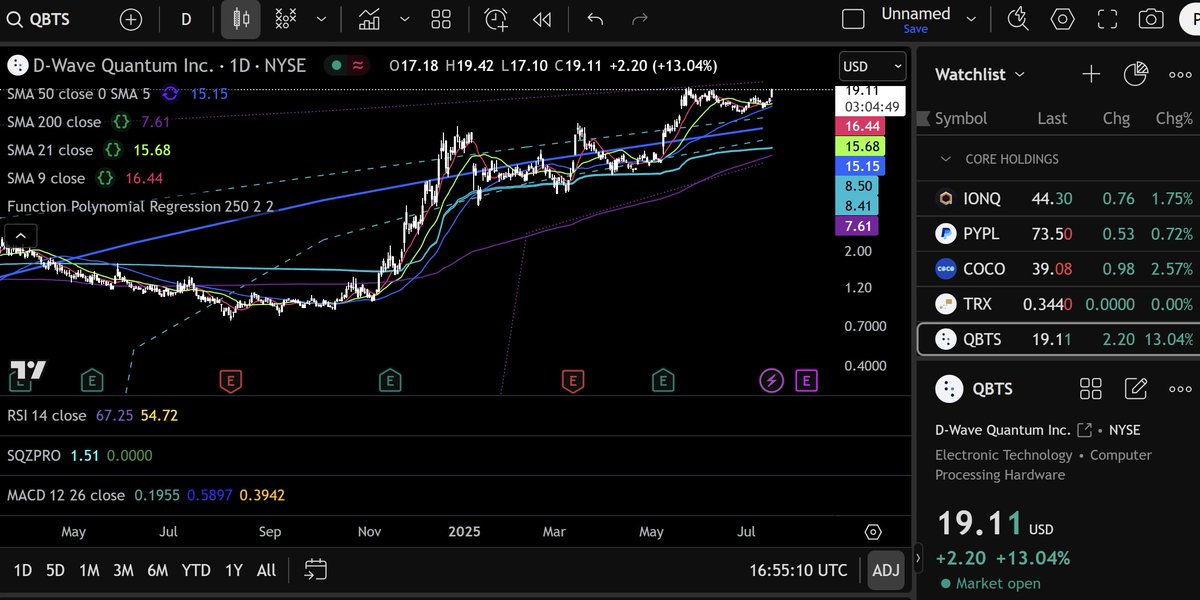Click the X-O grid pattern toolbar icon
The image size is (1200, 600).
286,19
